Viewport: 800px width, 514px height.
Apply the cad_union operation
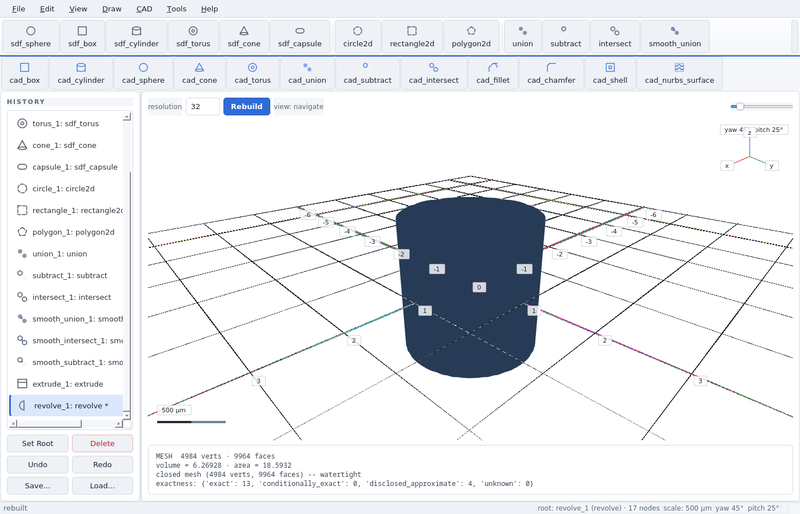pyautogui.click(x=307, y=74)
